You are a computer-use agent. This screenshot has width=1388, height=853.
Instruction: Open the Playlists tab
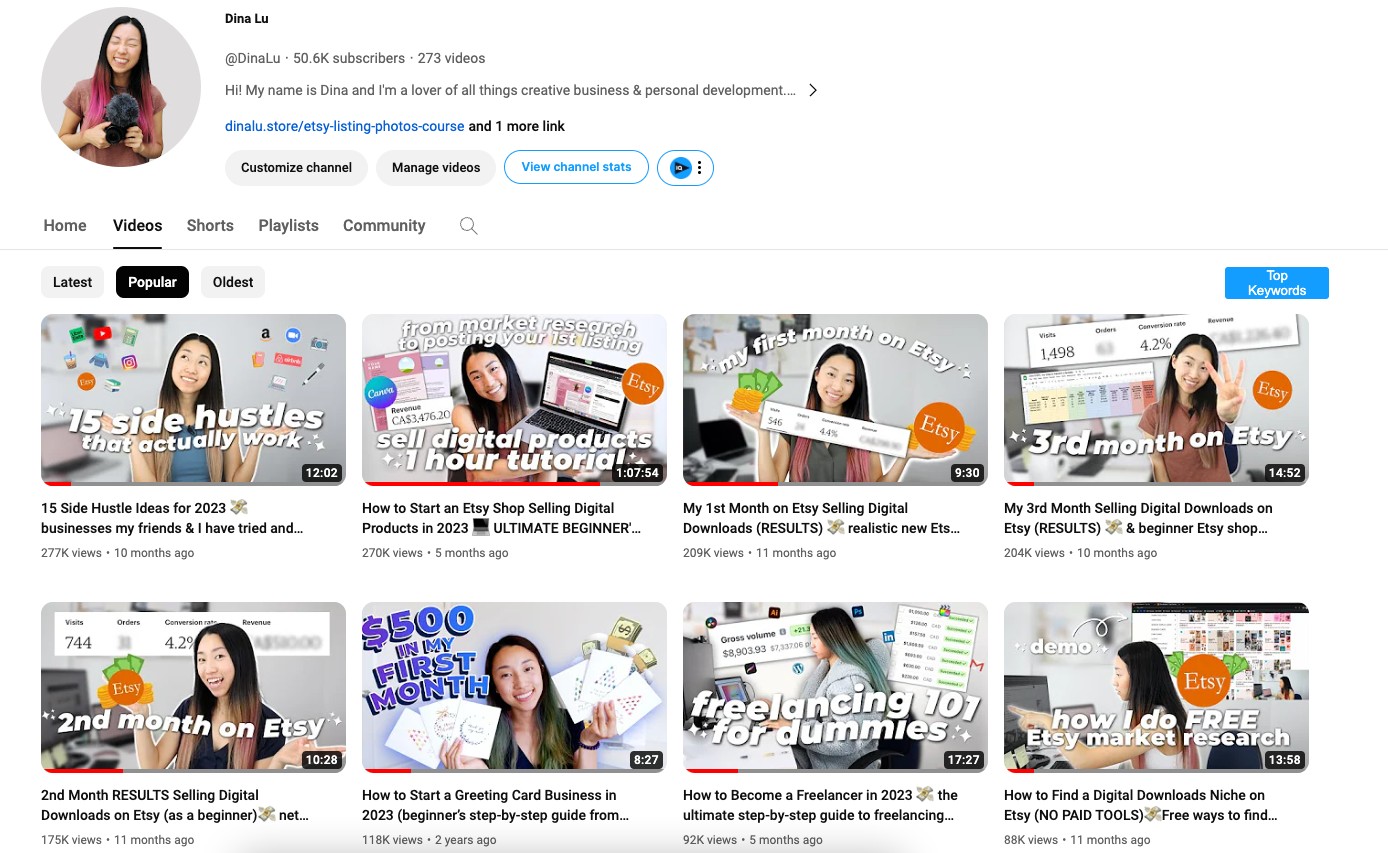[x=288, y=226]
